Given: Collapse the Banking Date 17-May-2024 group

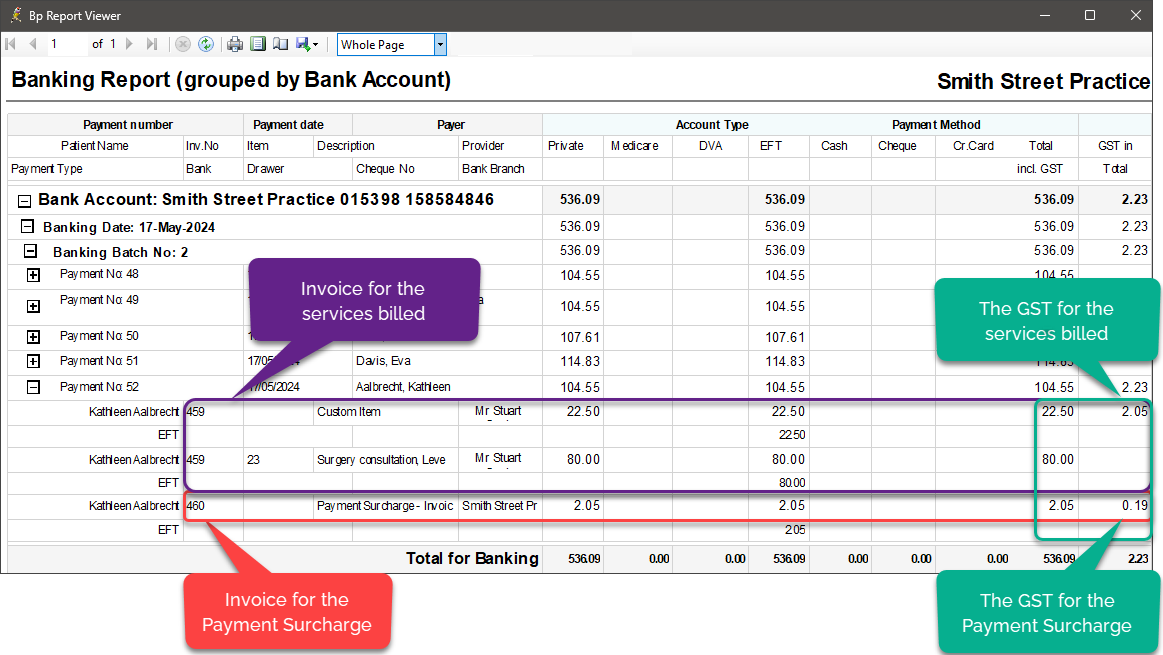Looking at the screenshot, I should tap(28, 227).
